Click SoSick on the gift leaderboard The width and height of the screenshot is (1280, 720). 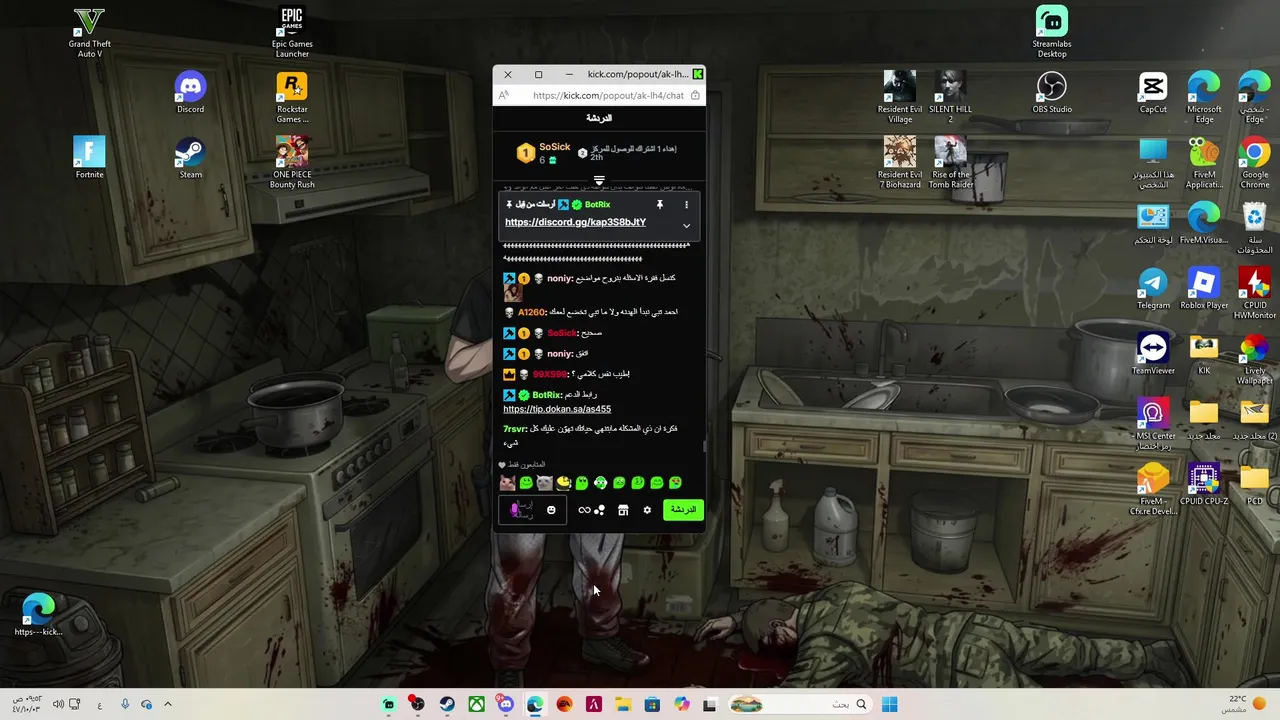pos(554,147)
